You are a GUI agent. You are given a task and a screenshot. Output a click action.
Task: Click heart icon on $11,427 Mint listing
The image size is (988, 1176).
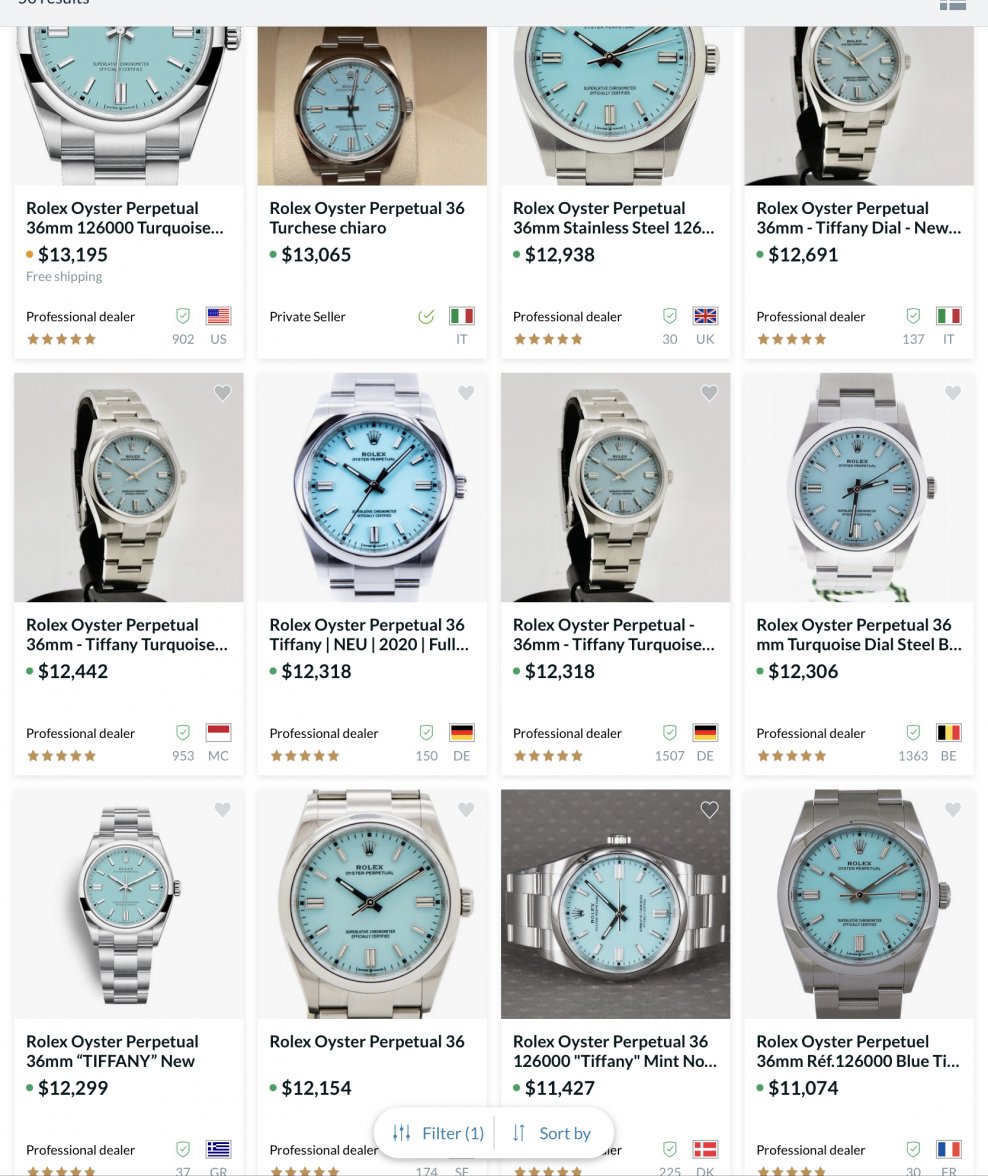709,810
